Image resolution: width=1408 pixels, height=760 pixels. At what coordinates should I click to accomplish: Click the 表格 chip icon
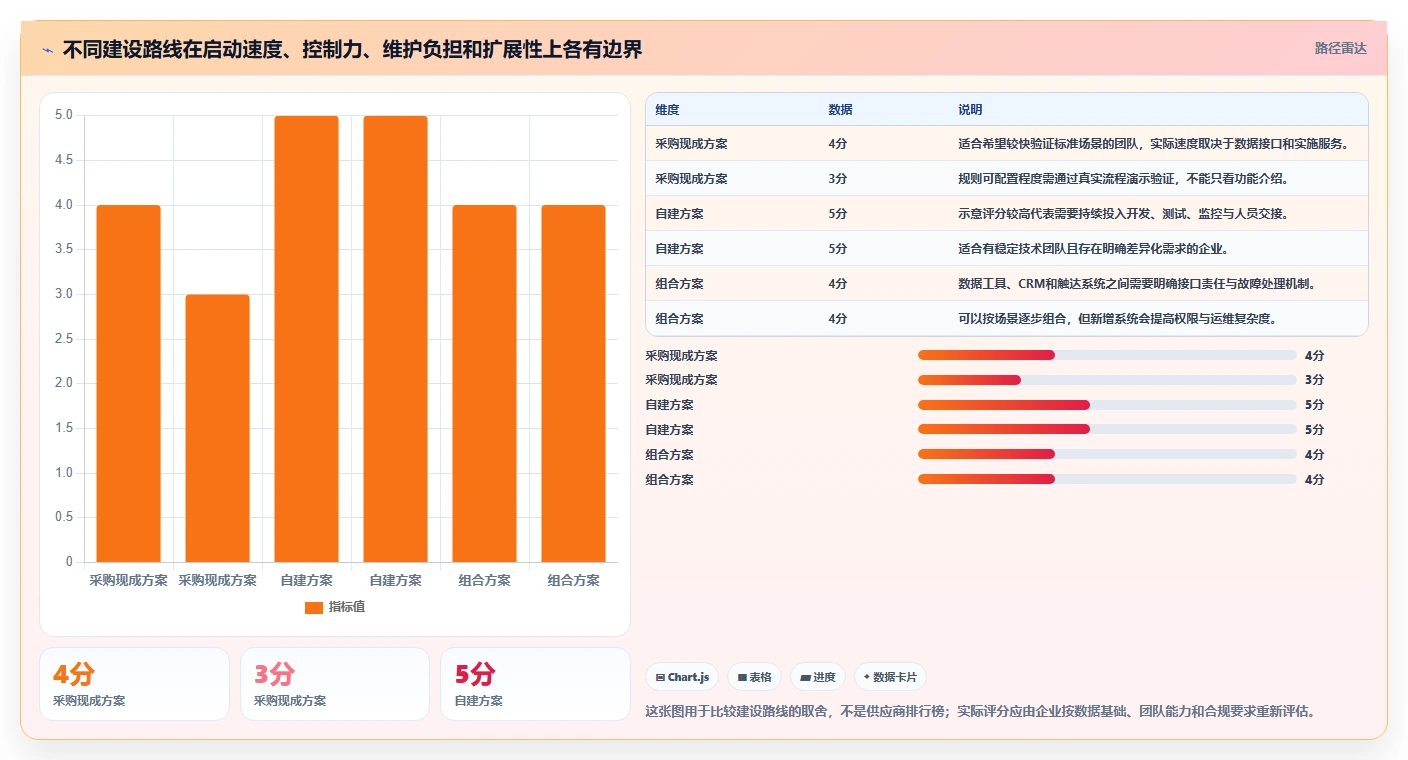(x=742, y=677)
